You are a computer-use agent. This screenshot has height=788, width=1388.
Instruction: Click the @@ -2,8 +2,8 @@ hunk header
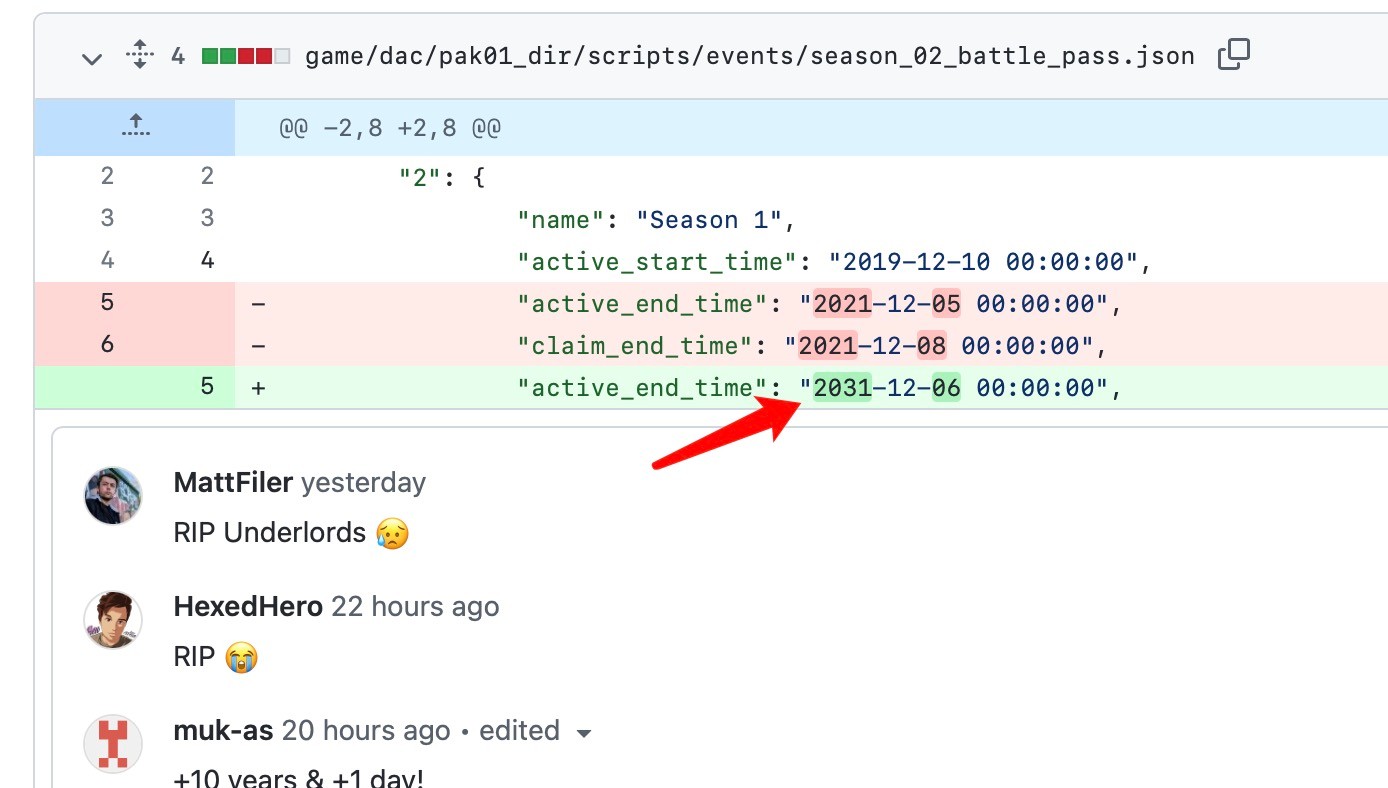point(390,128)
